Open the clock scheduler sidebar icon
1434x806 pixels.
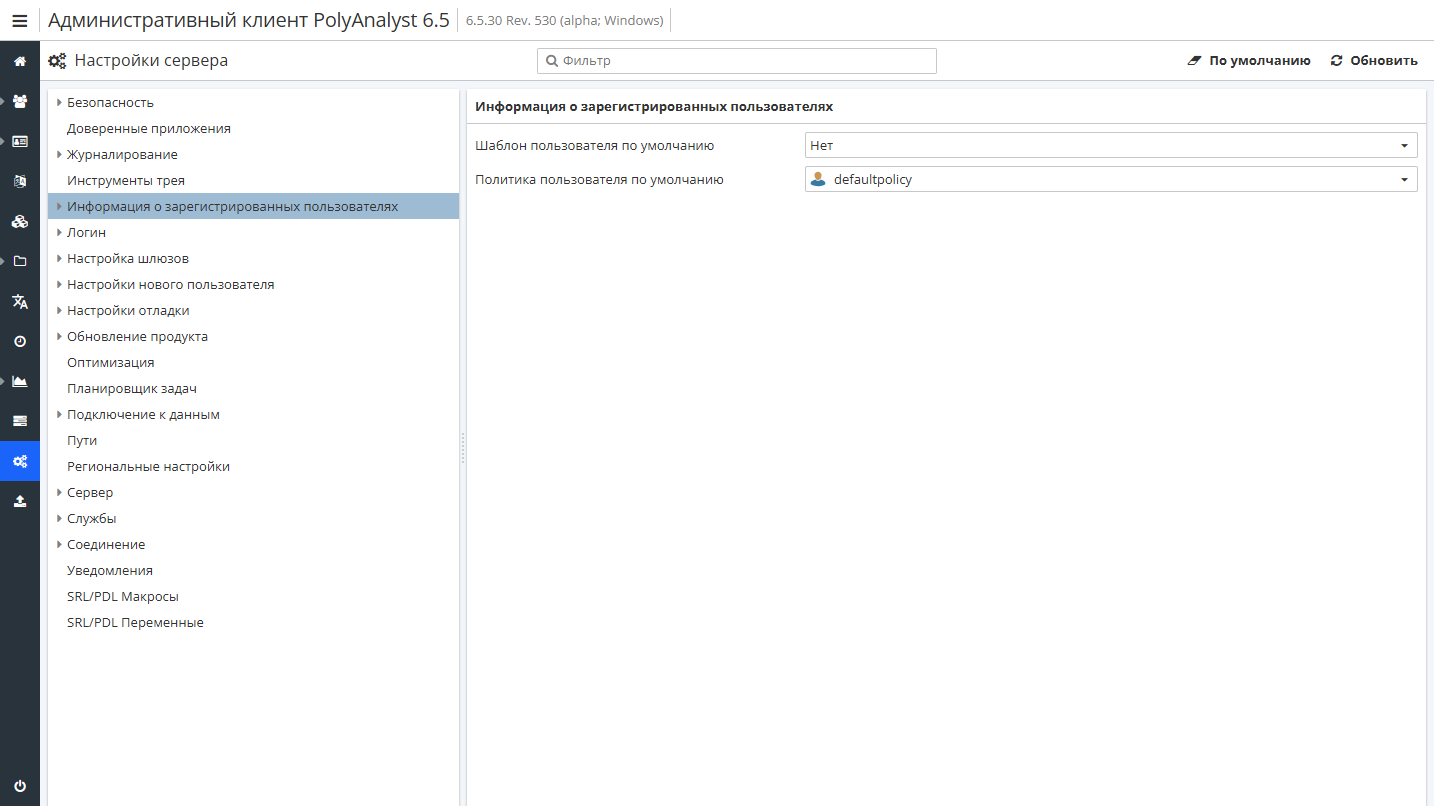(x=20, y=341)
